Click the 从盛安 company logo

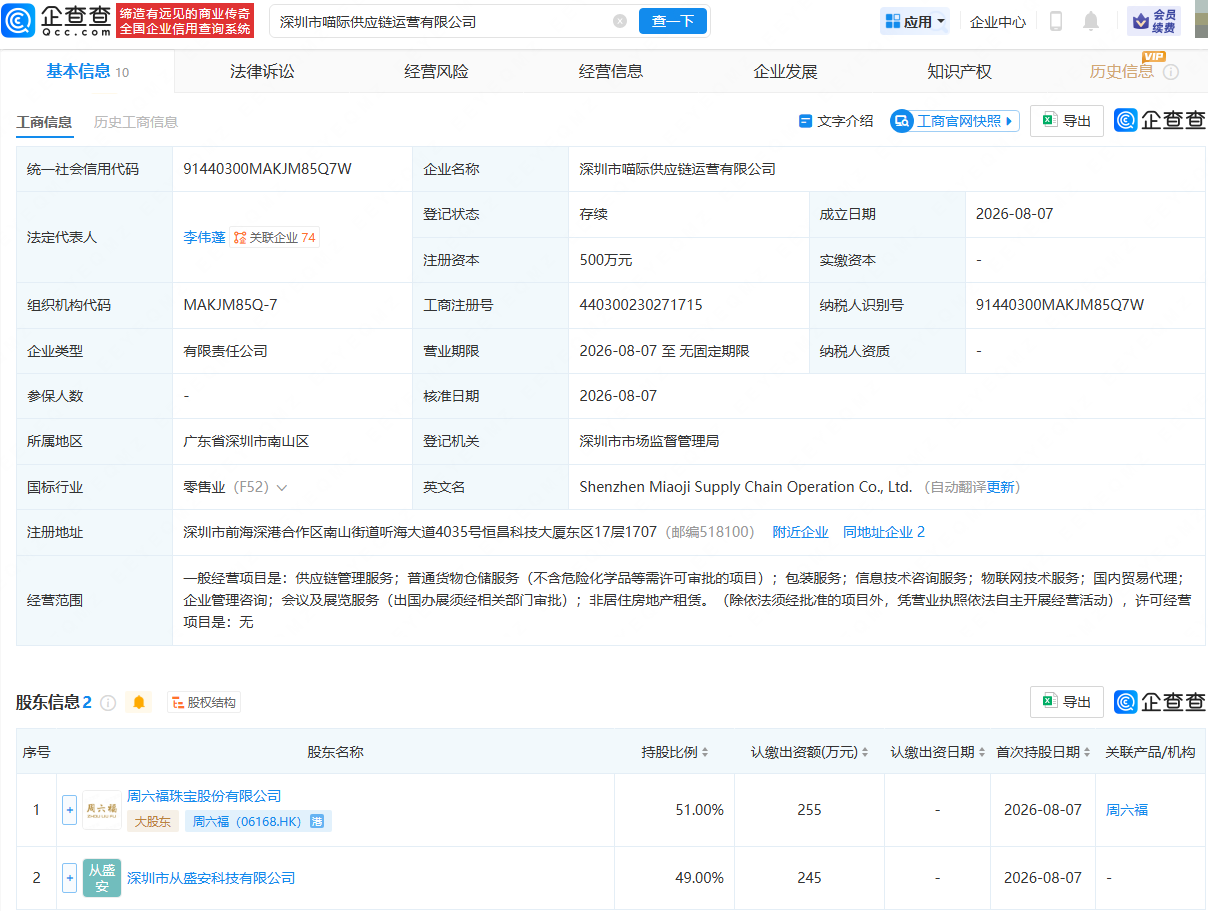coord(102,878)
